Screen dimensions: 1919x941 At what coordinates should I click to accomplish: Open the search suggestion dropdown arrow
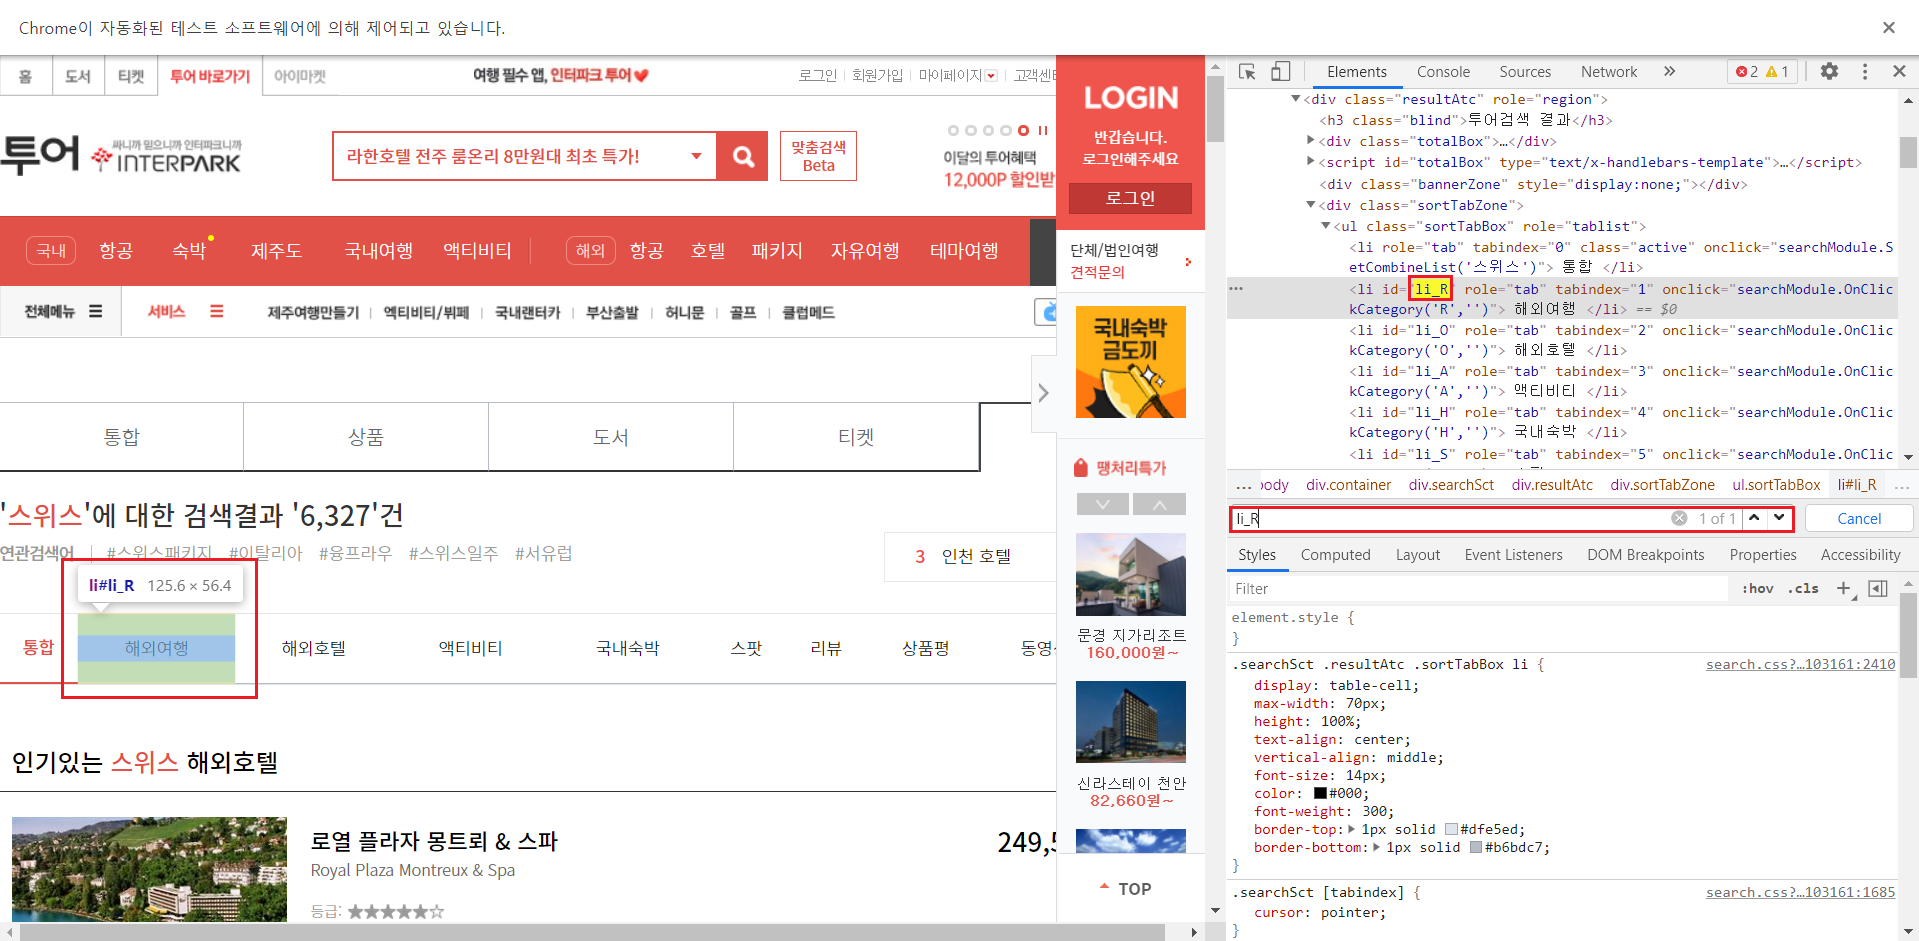pos(696,156)
